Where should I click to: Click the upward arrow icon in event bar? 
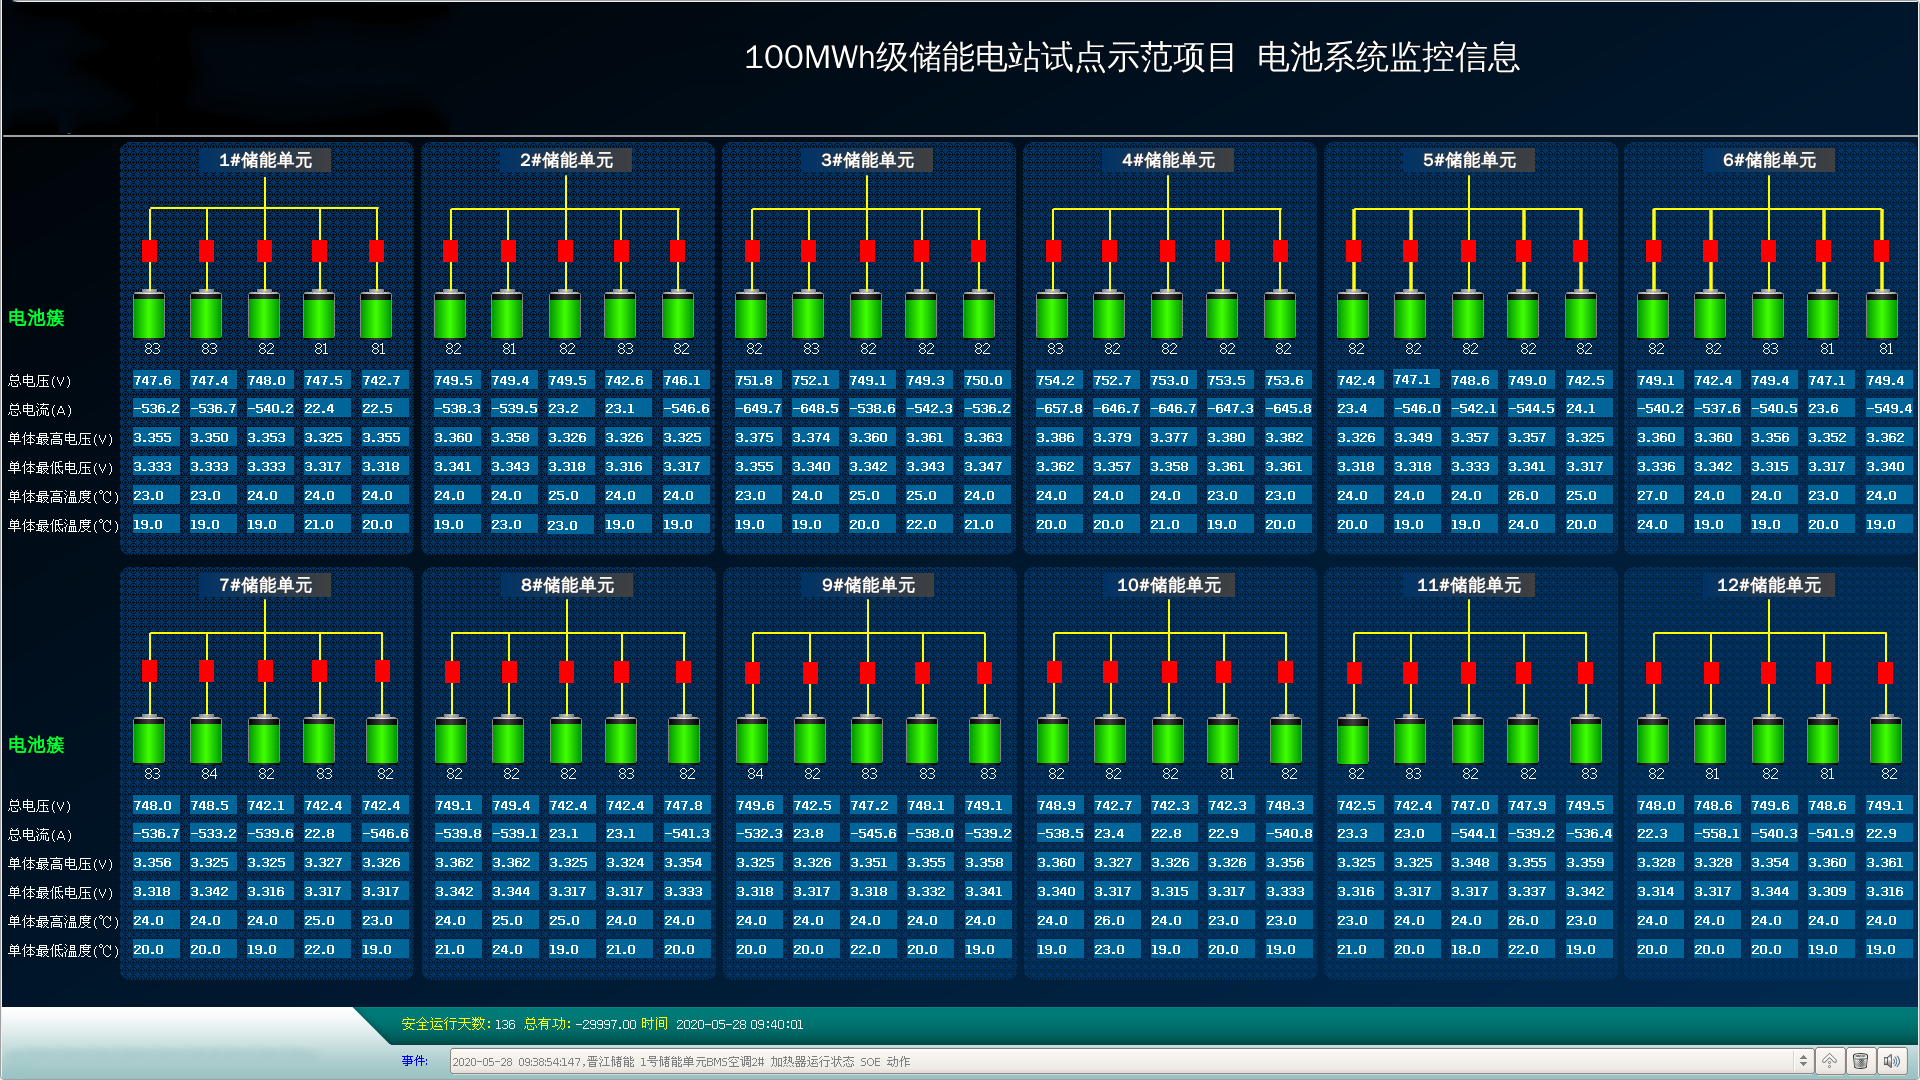(x=1829, y=1061)
